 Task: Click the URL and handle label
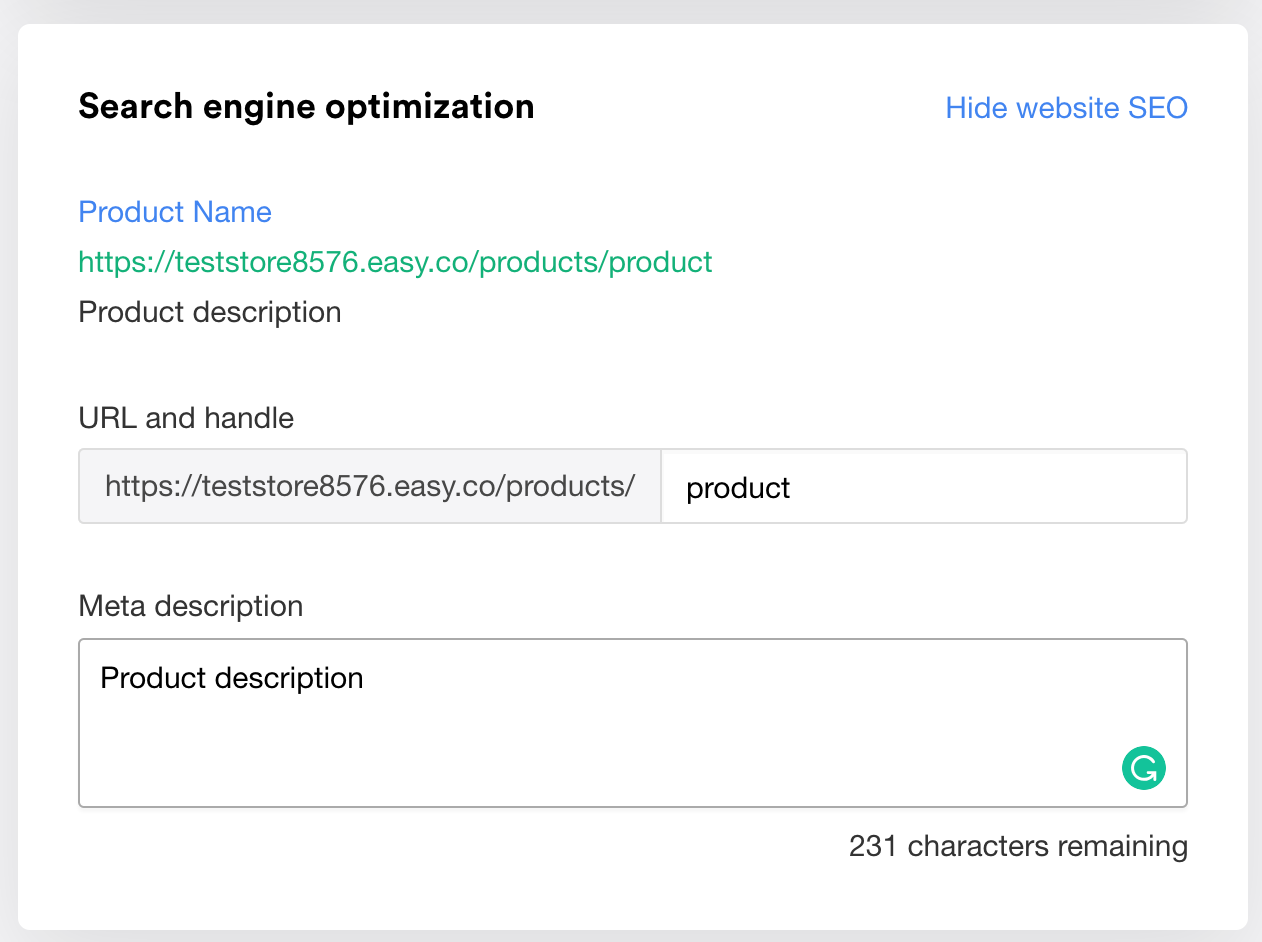pos(187,418)
